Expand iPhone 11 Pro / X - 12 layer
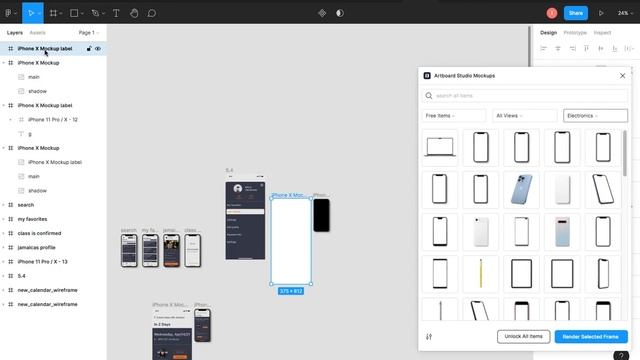Viewport: 640px width, 360px height. point(11,120)
